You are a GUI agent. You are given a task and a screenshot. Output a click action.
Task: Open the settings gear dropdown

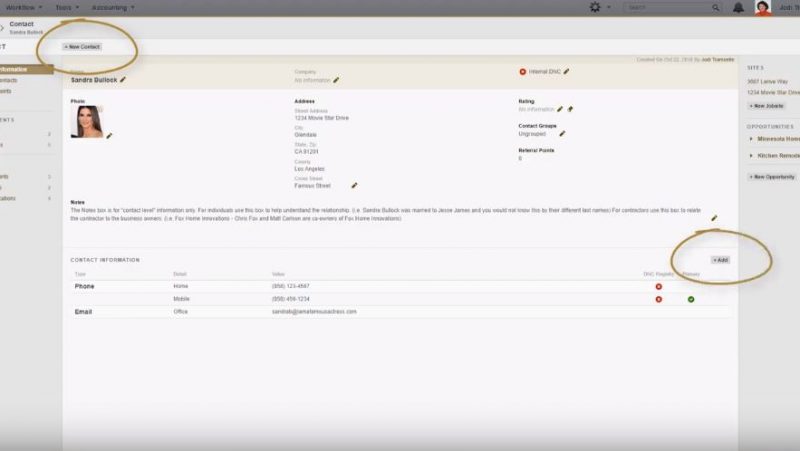pyautogui.click(x=598, y=7)
